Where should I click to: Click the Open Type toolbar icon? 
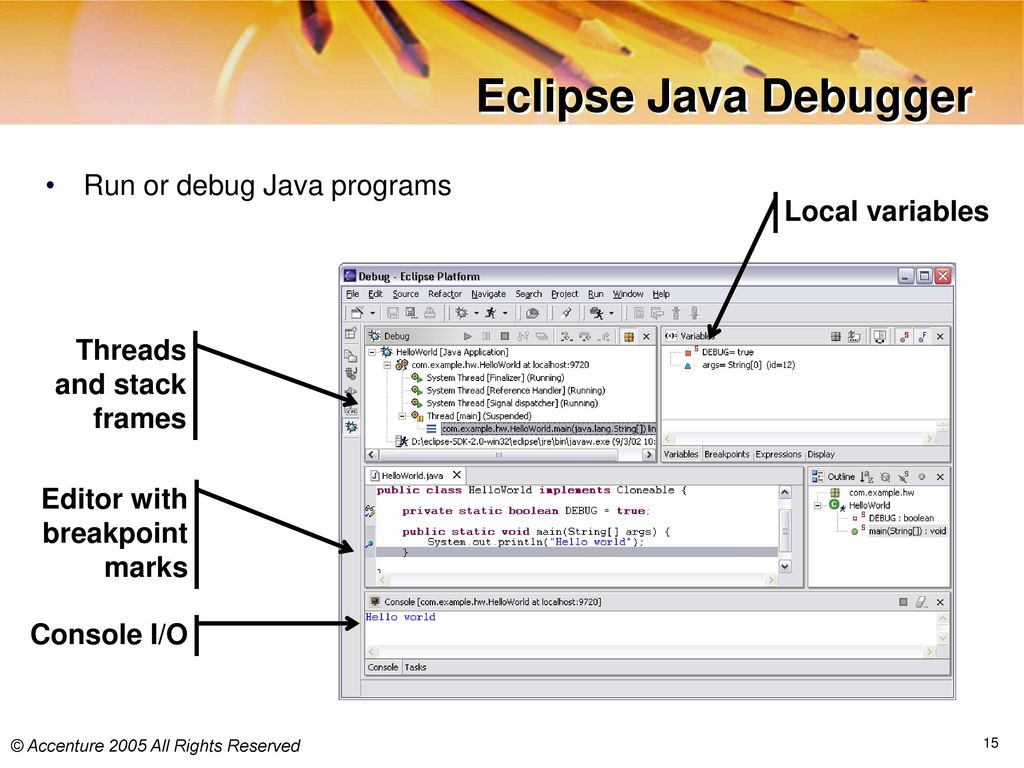[x=532, y=313]
